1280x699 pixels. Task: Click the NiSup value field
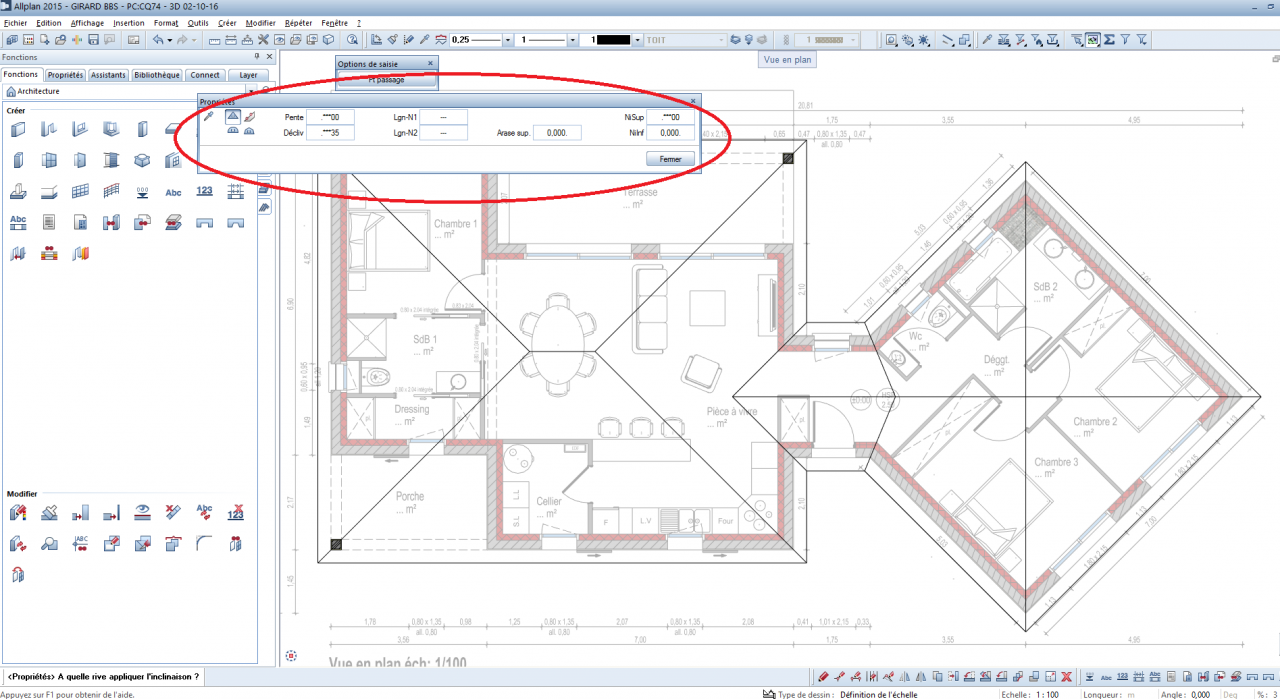coord(670,117)
